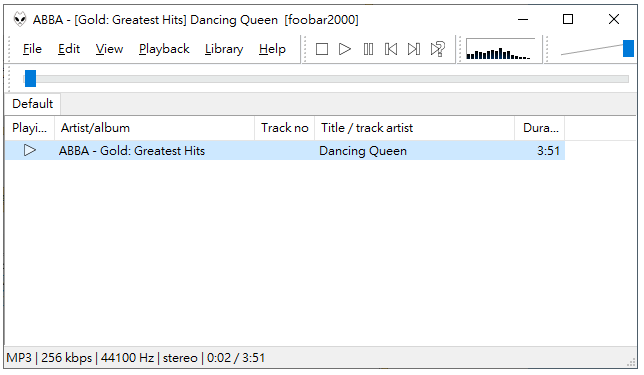
Task: Open the Playback menu
Action: (164, 49)
